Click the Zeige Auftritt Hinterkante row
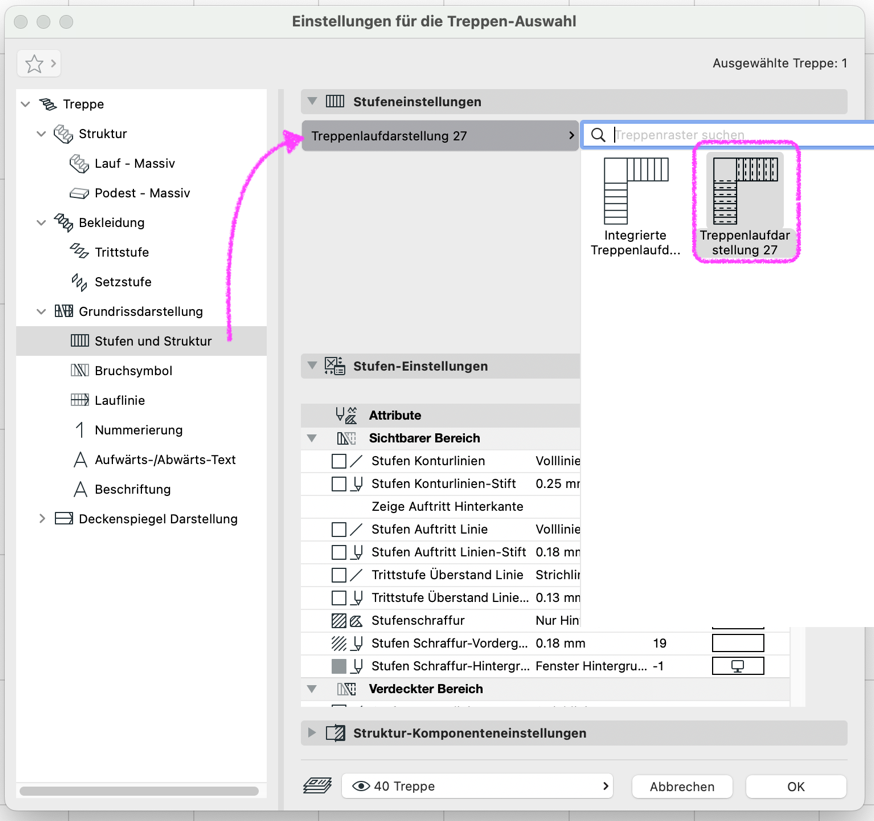Viewport: 874px width, 821px height. pos(440,506)
